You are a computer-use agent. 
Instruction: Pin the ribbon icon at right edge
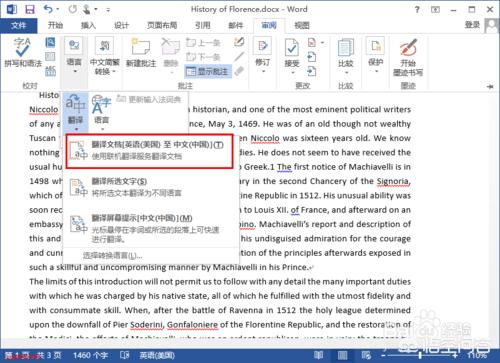click(490, 86)
